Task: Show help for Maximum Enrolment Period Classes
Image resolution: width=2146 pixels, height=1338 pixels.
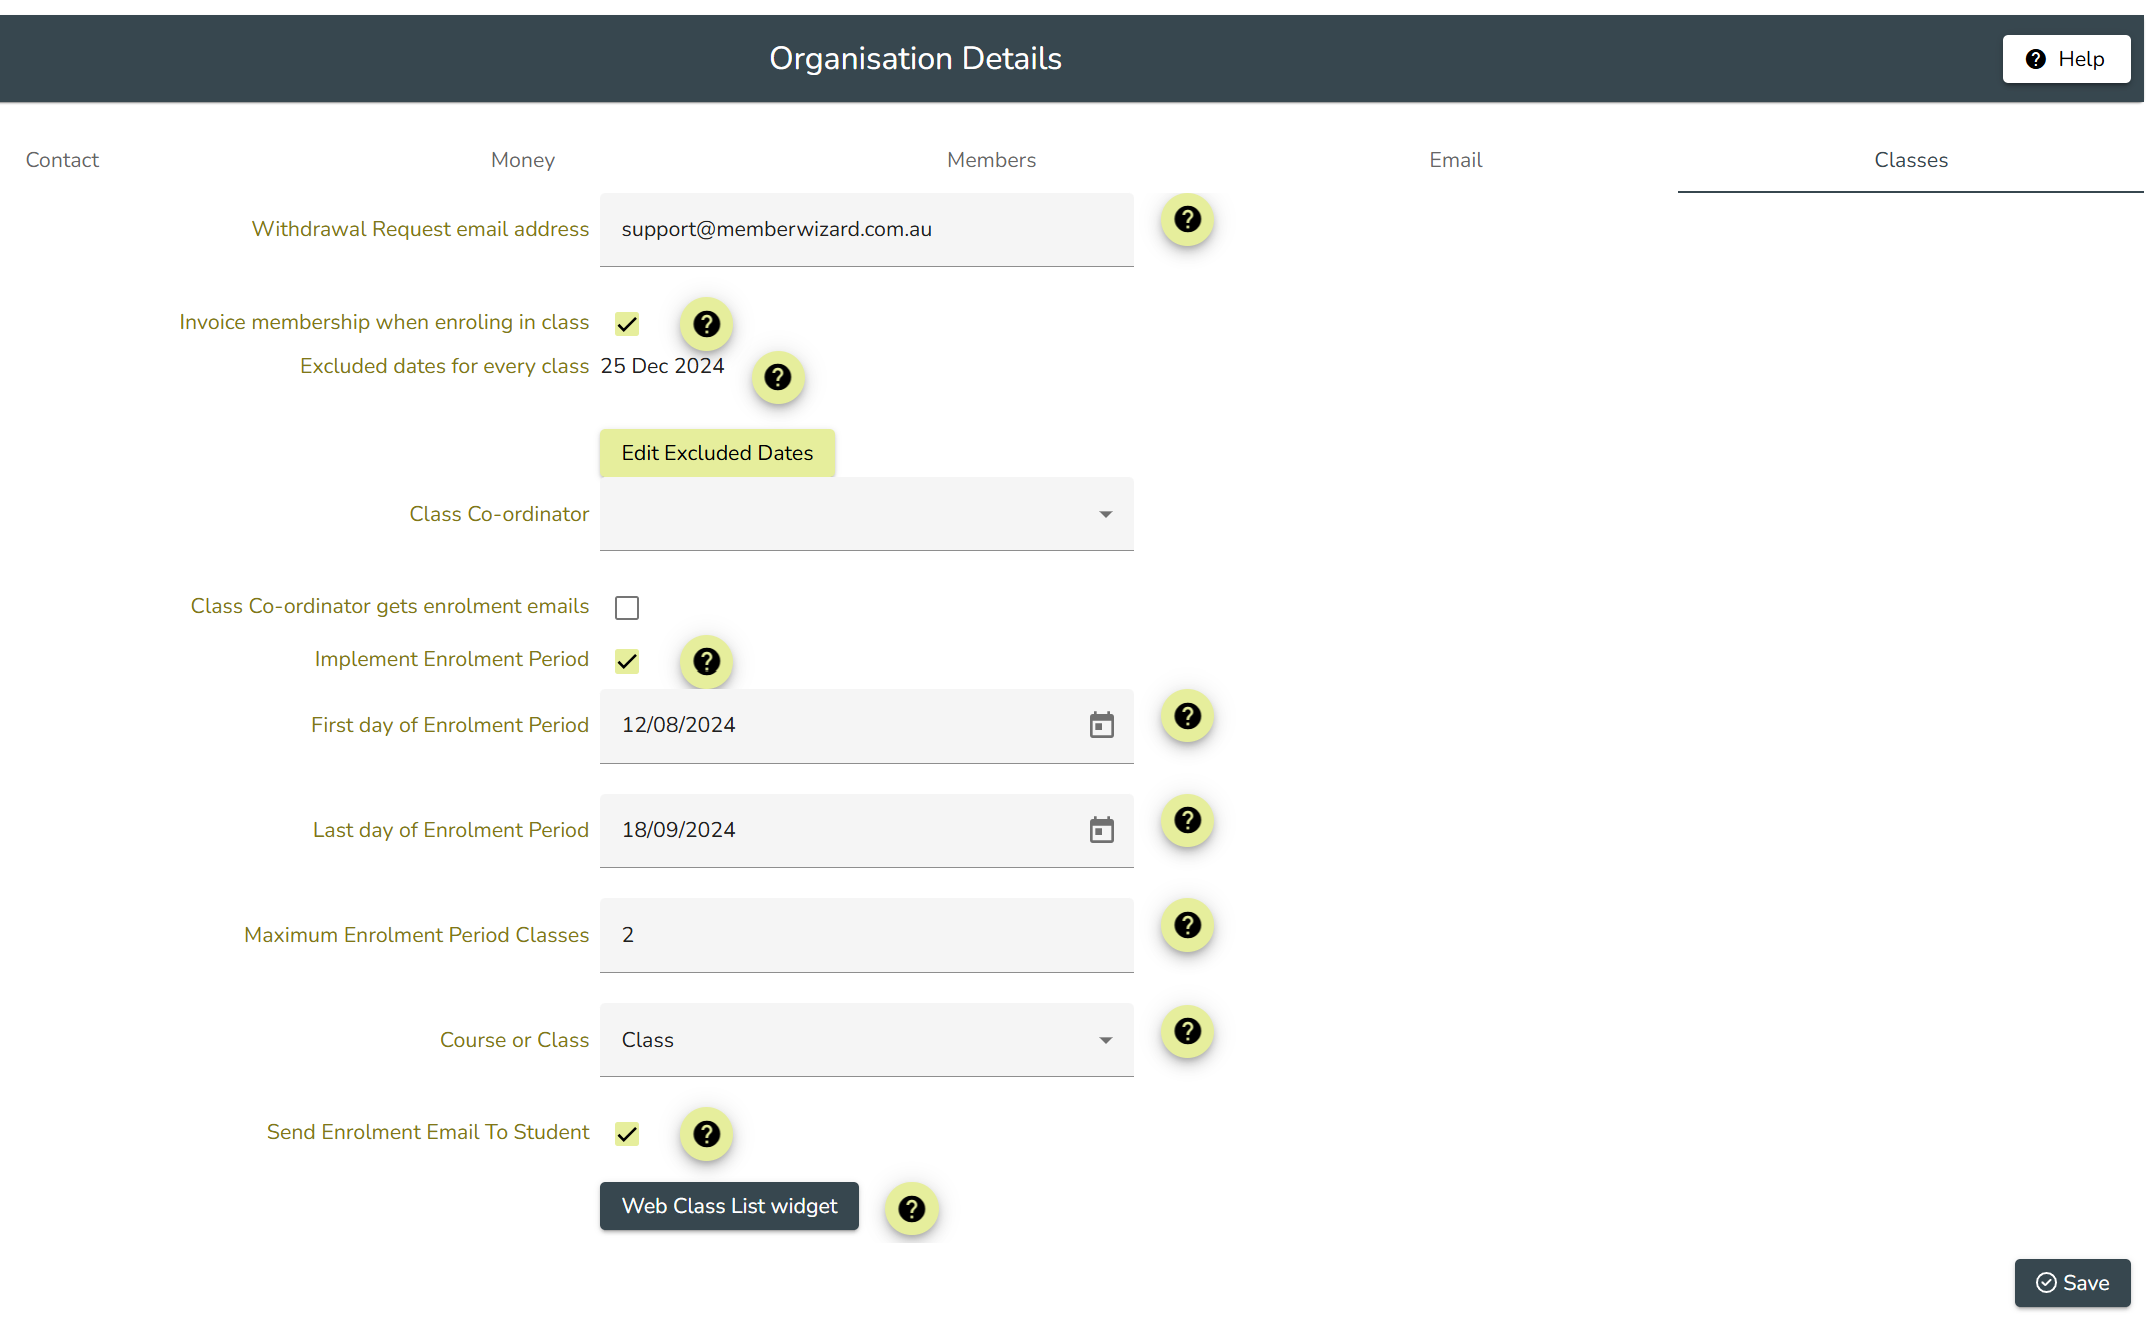Action: tap(1187, 926)
